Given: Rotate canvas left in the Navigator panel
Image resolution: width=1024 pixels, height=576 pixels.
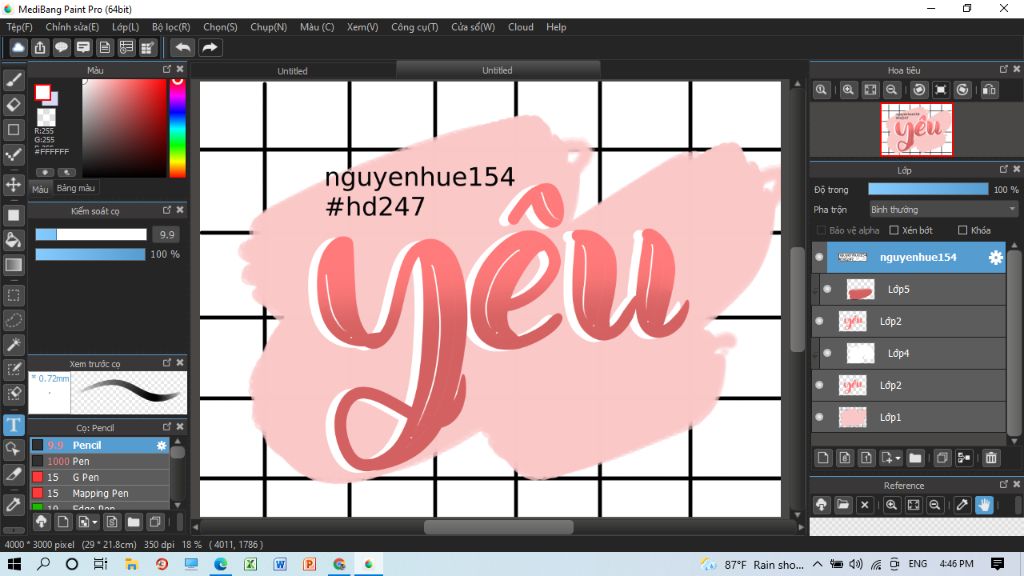Looking at the screenshot, I should (x=919, y=90).
